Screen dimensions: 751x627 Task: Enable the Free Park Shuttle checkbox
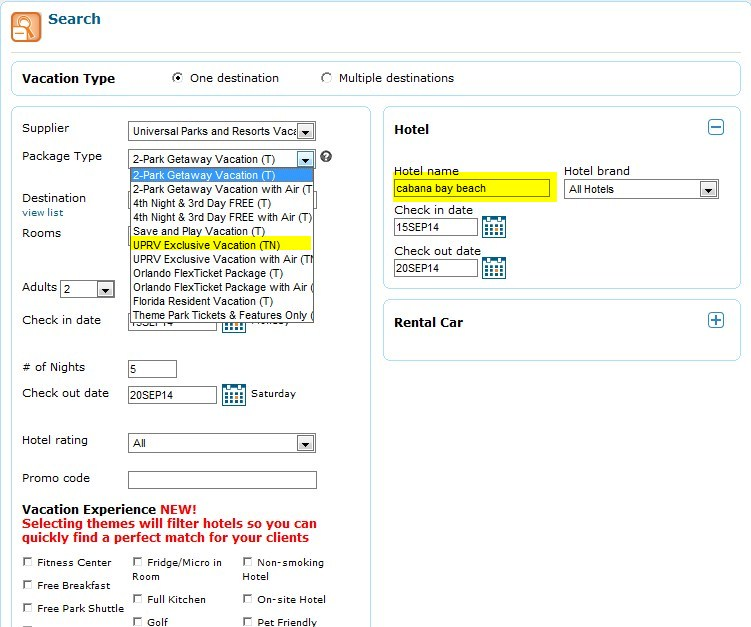[28, 608]
